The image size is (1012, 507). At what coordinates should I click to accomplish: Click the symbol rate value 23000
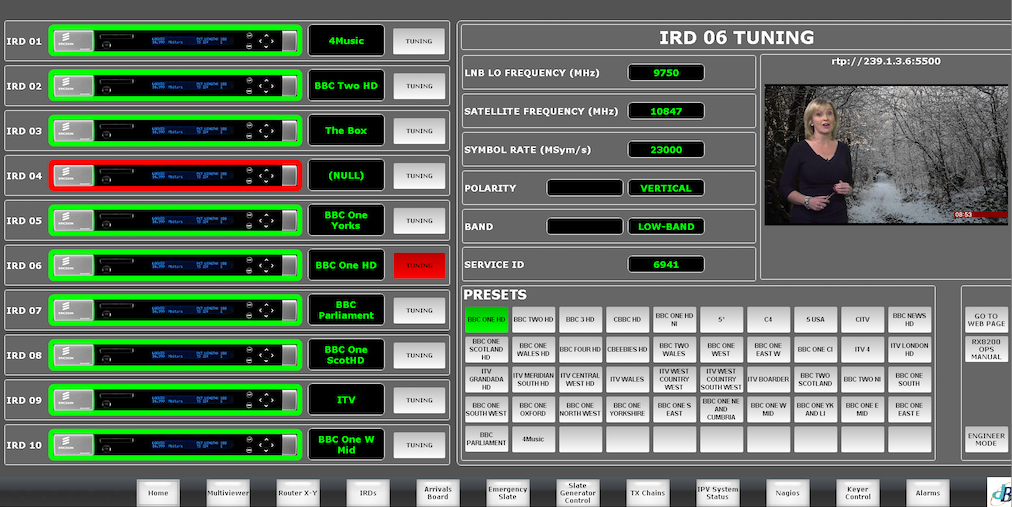point(666,150)
